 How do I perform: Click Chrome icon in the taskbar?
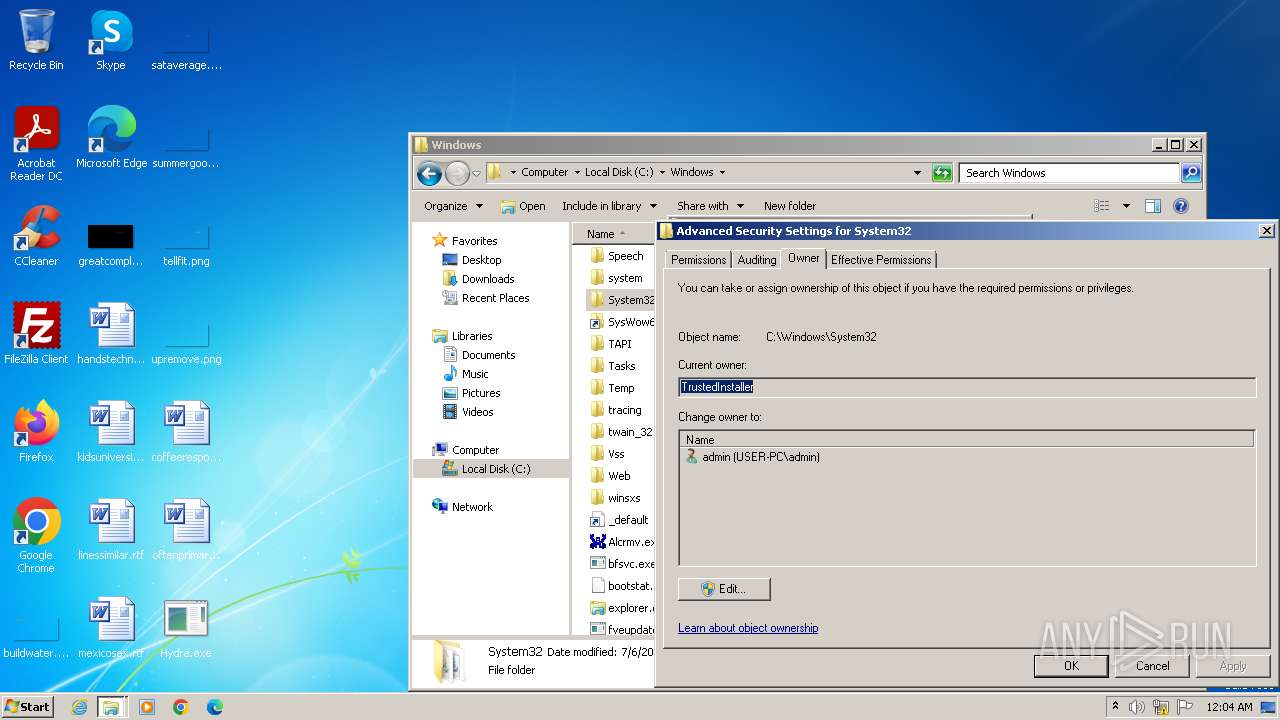pos(181,707)
